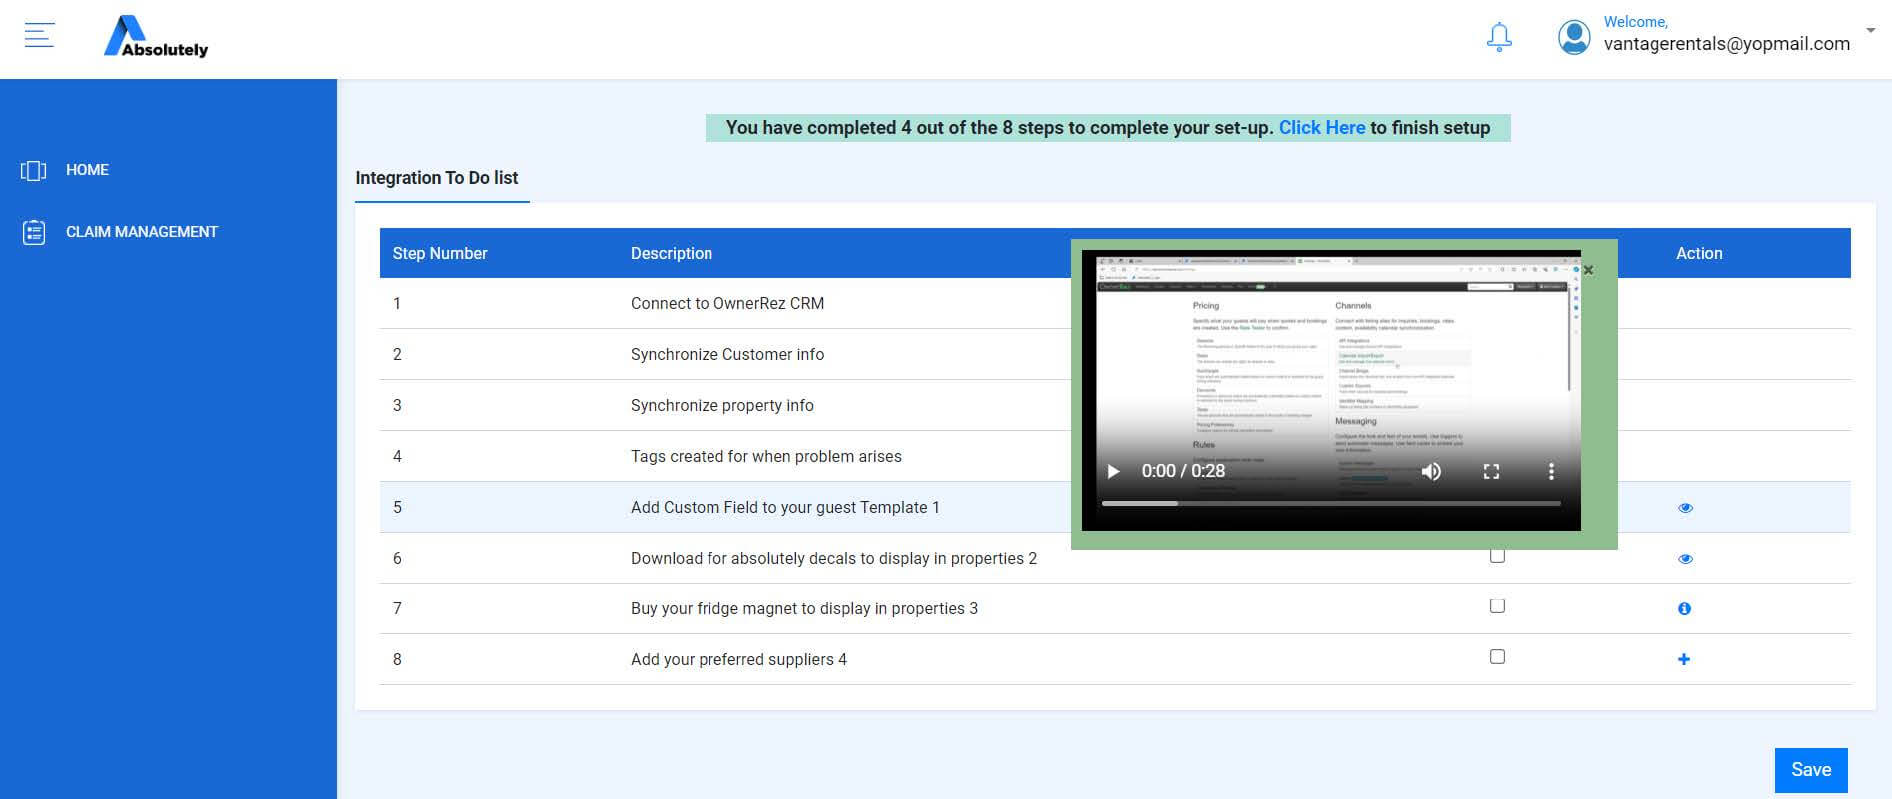The height and width of the screenshot is (799, 1892).
Task: Check the box for fridge magnet step
Action: [1497, 606]
